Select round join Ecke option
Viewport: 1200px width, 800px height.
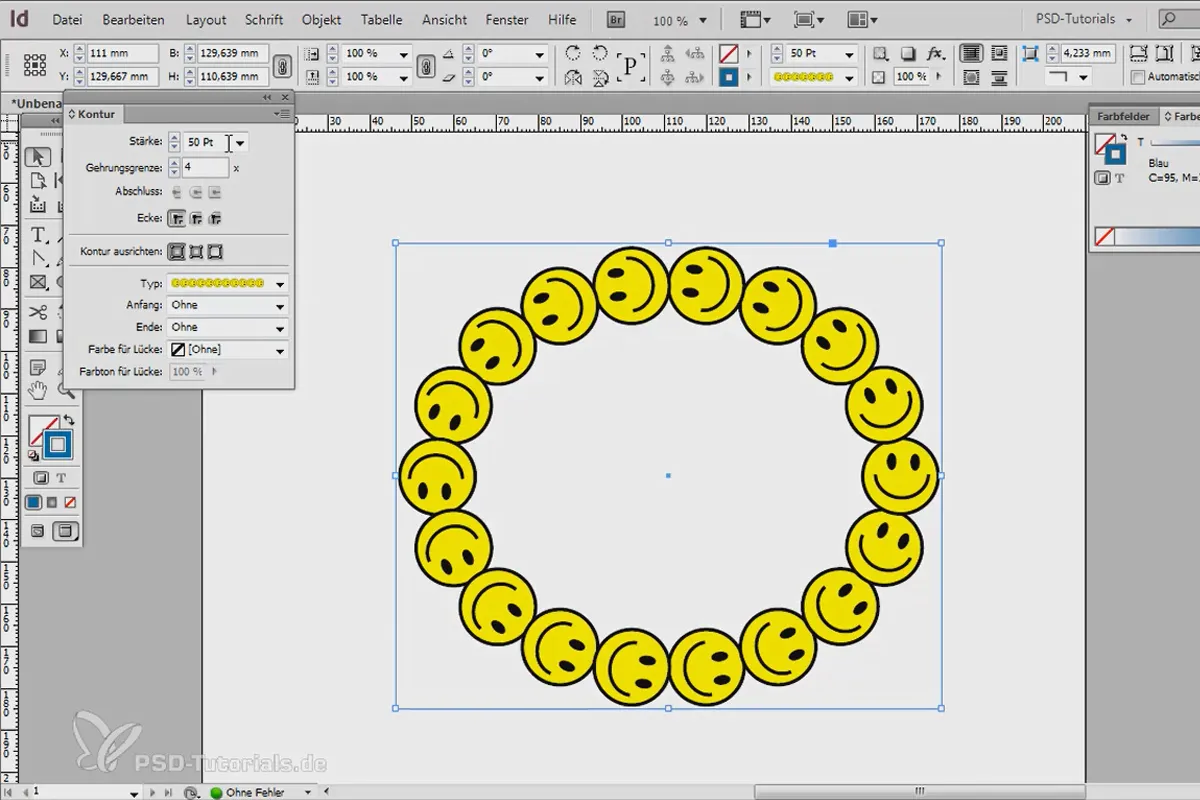click(196, 217)
